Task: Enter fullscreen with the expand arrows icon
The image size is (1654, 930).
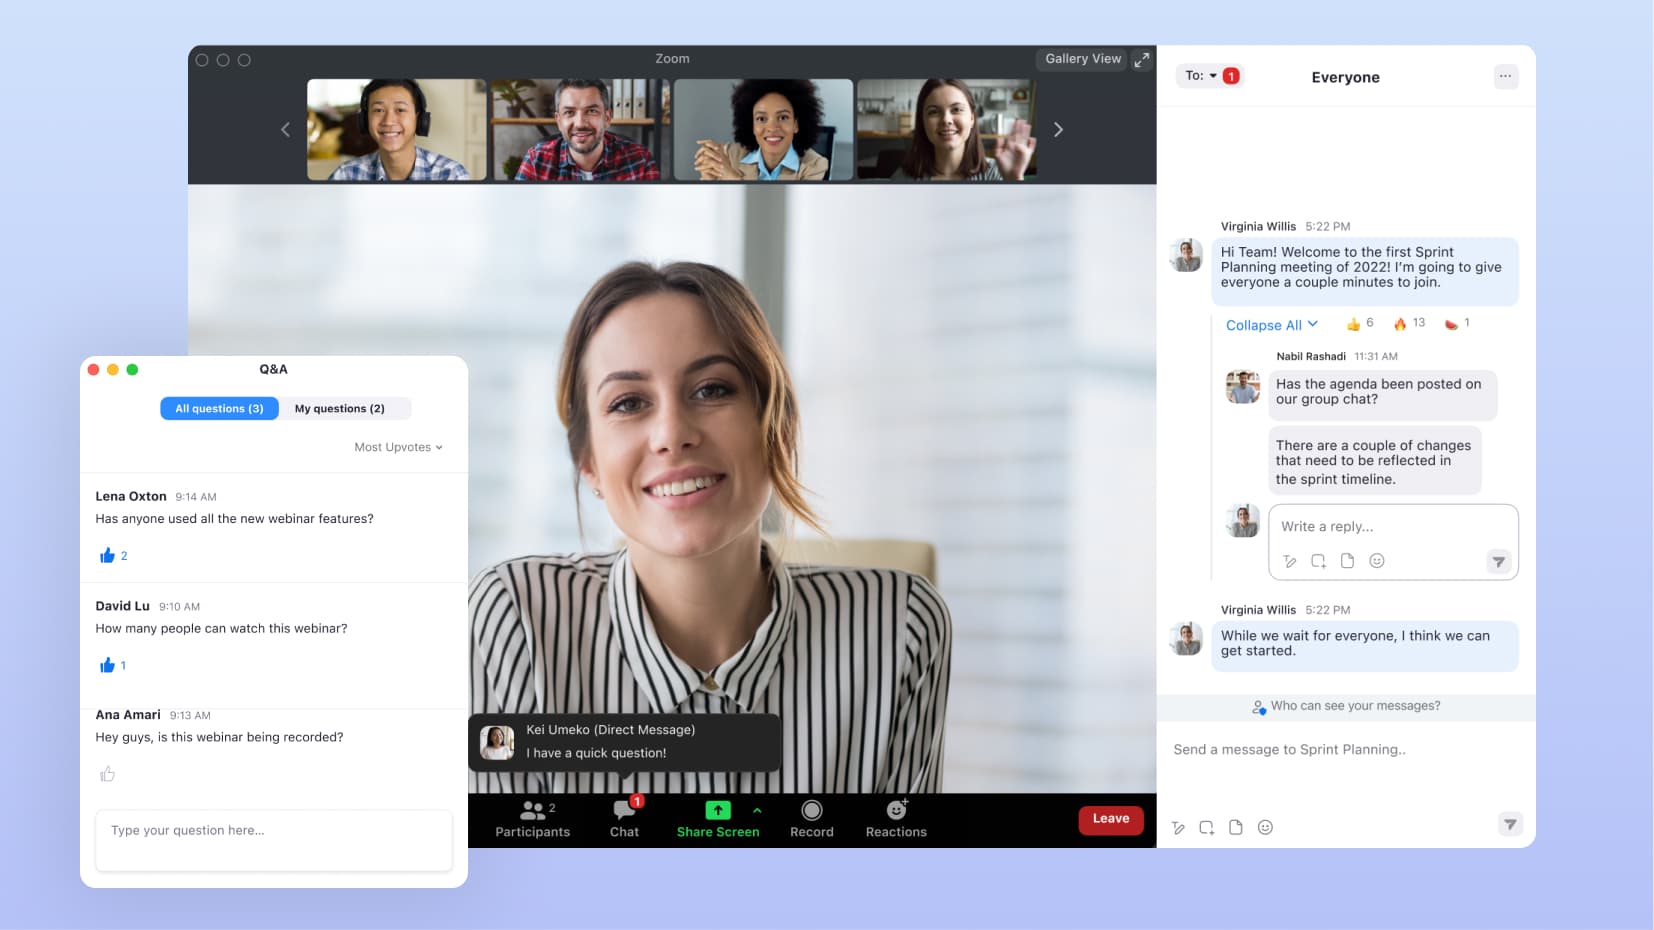Action: tap(1141, 60)
